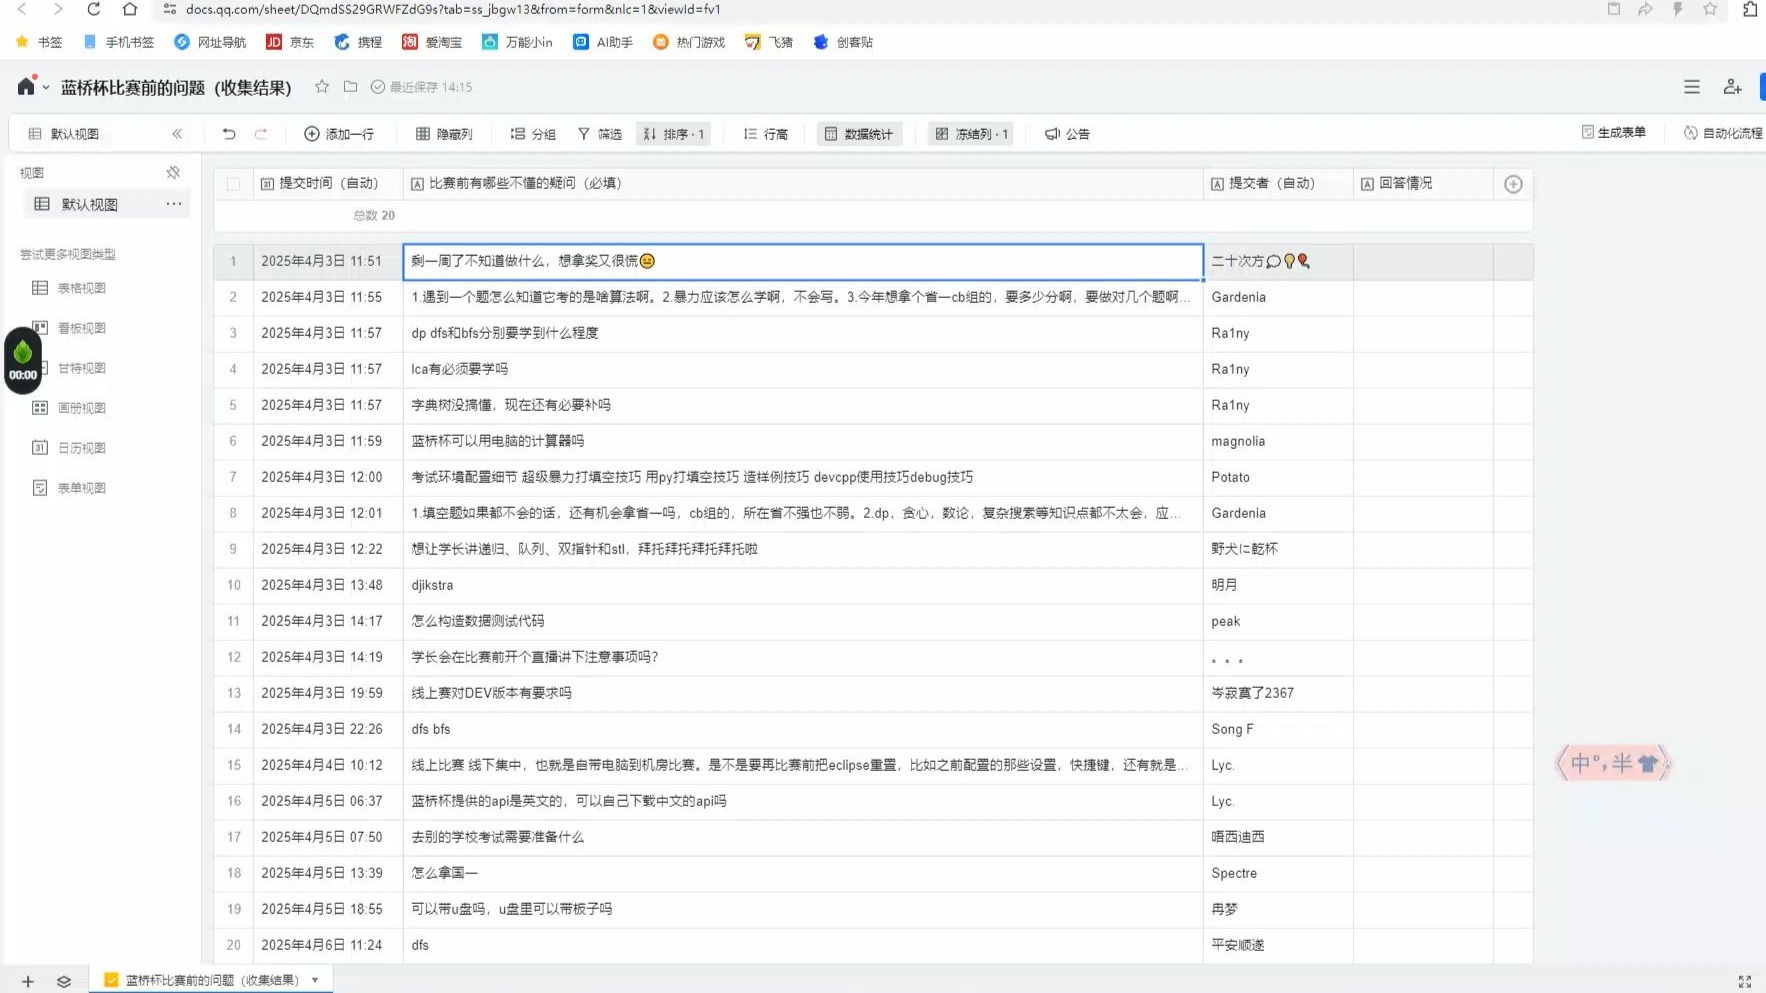Unpin the 视图 views panel
Screen dimensions: 1766x993
click(x=173, y=171)
